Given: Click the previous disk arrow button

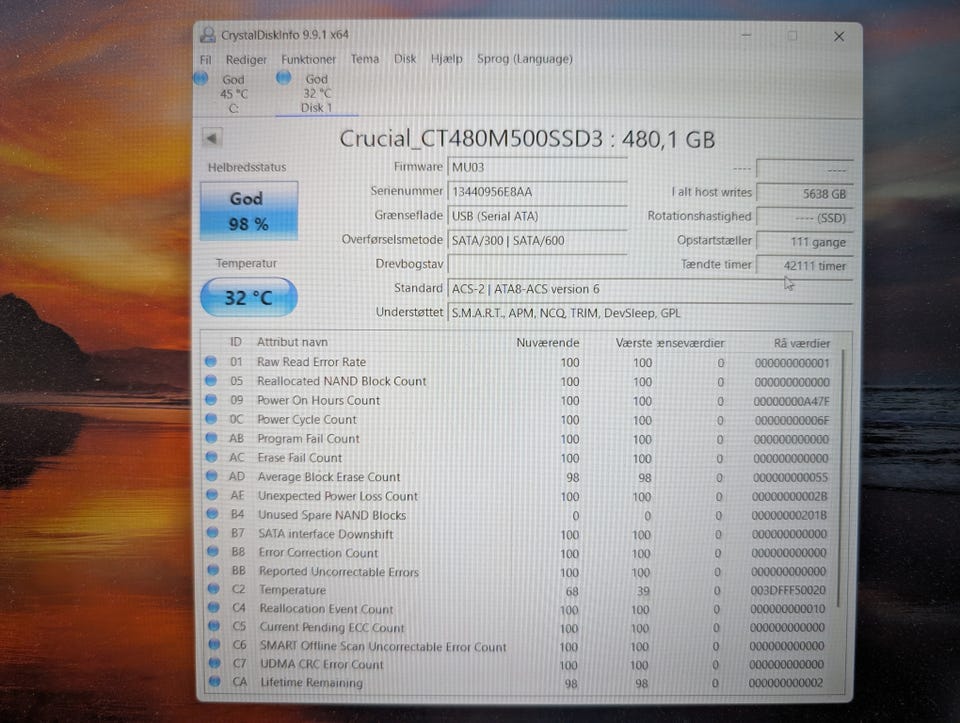Looking at the screenshot, I should coord(212,138).
